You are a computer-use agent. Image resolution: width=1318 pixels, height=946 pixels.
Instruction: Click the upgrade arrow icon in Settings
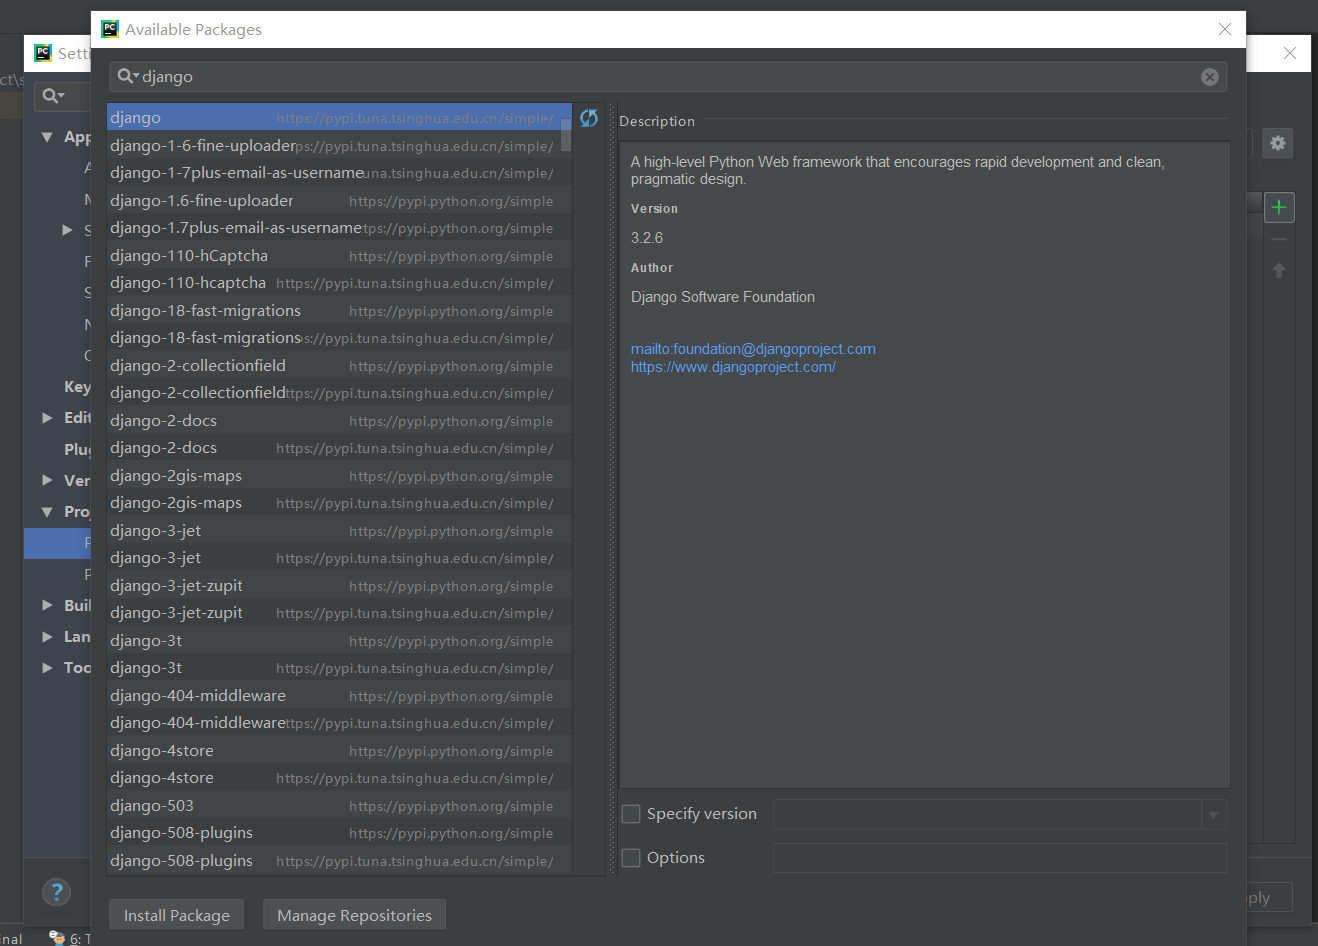coord(1279,270)
